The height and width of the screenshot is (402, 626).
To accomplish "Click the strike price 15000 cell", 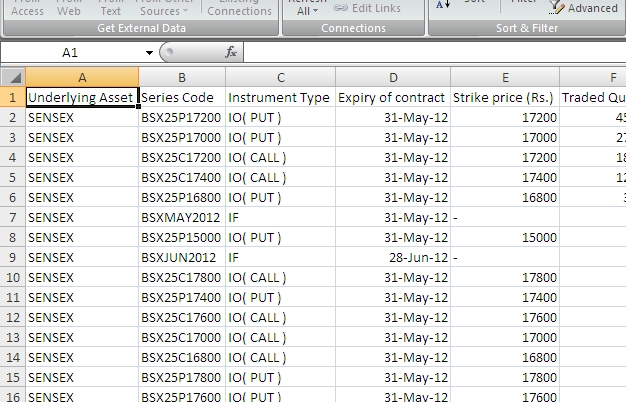I will 505,237.
